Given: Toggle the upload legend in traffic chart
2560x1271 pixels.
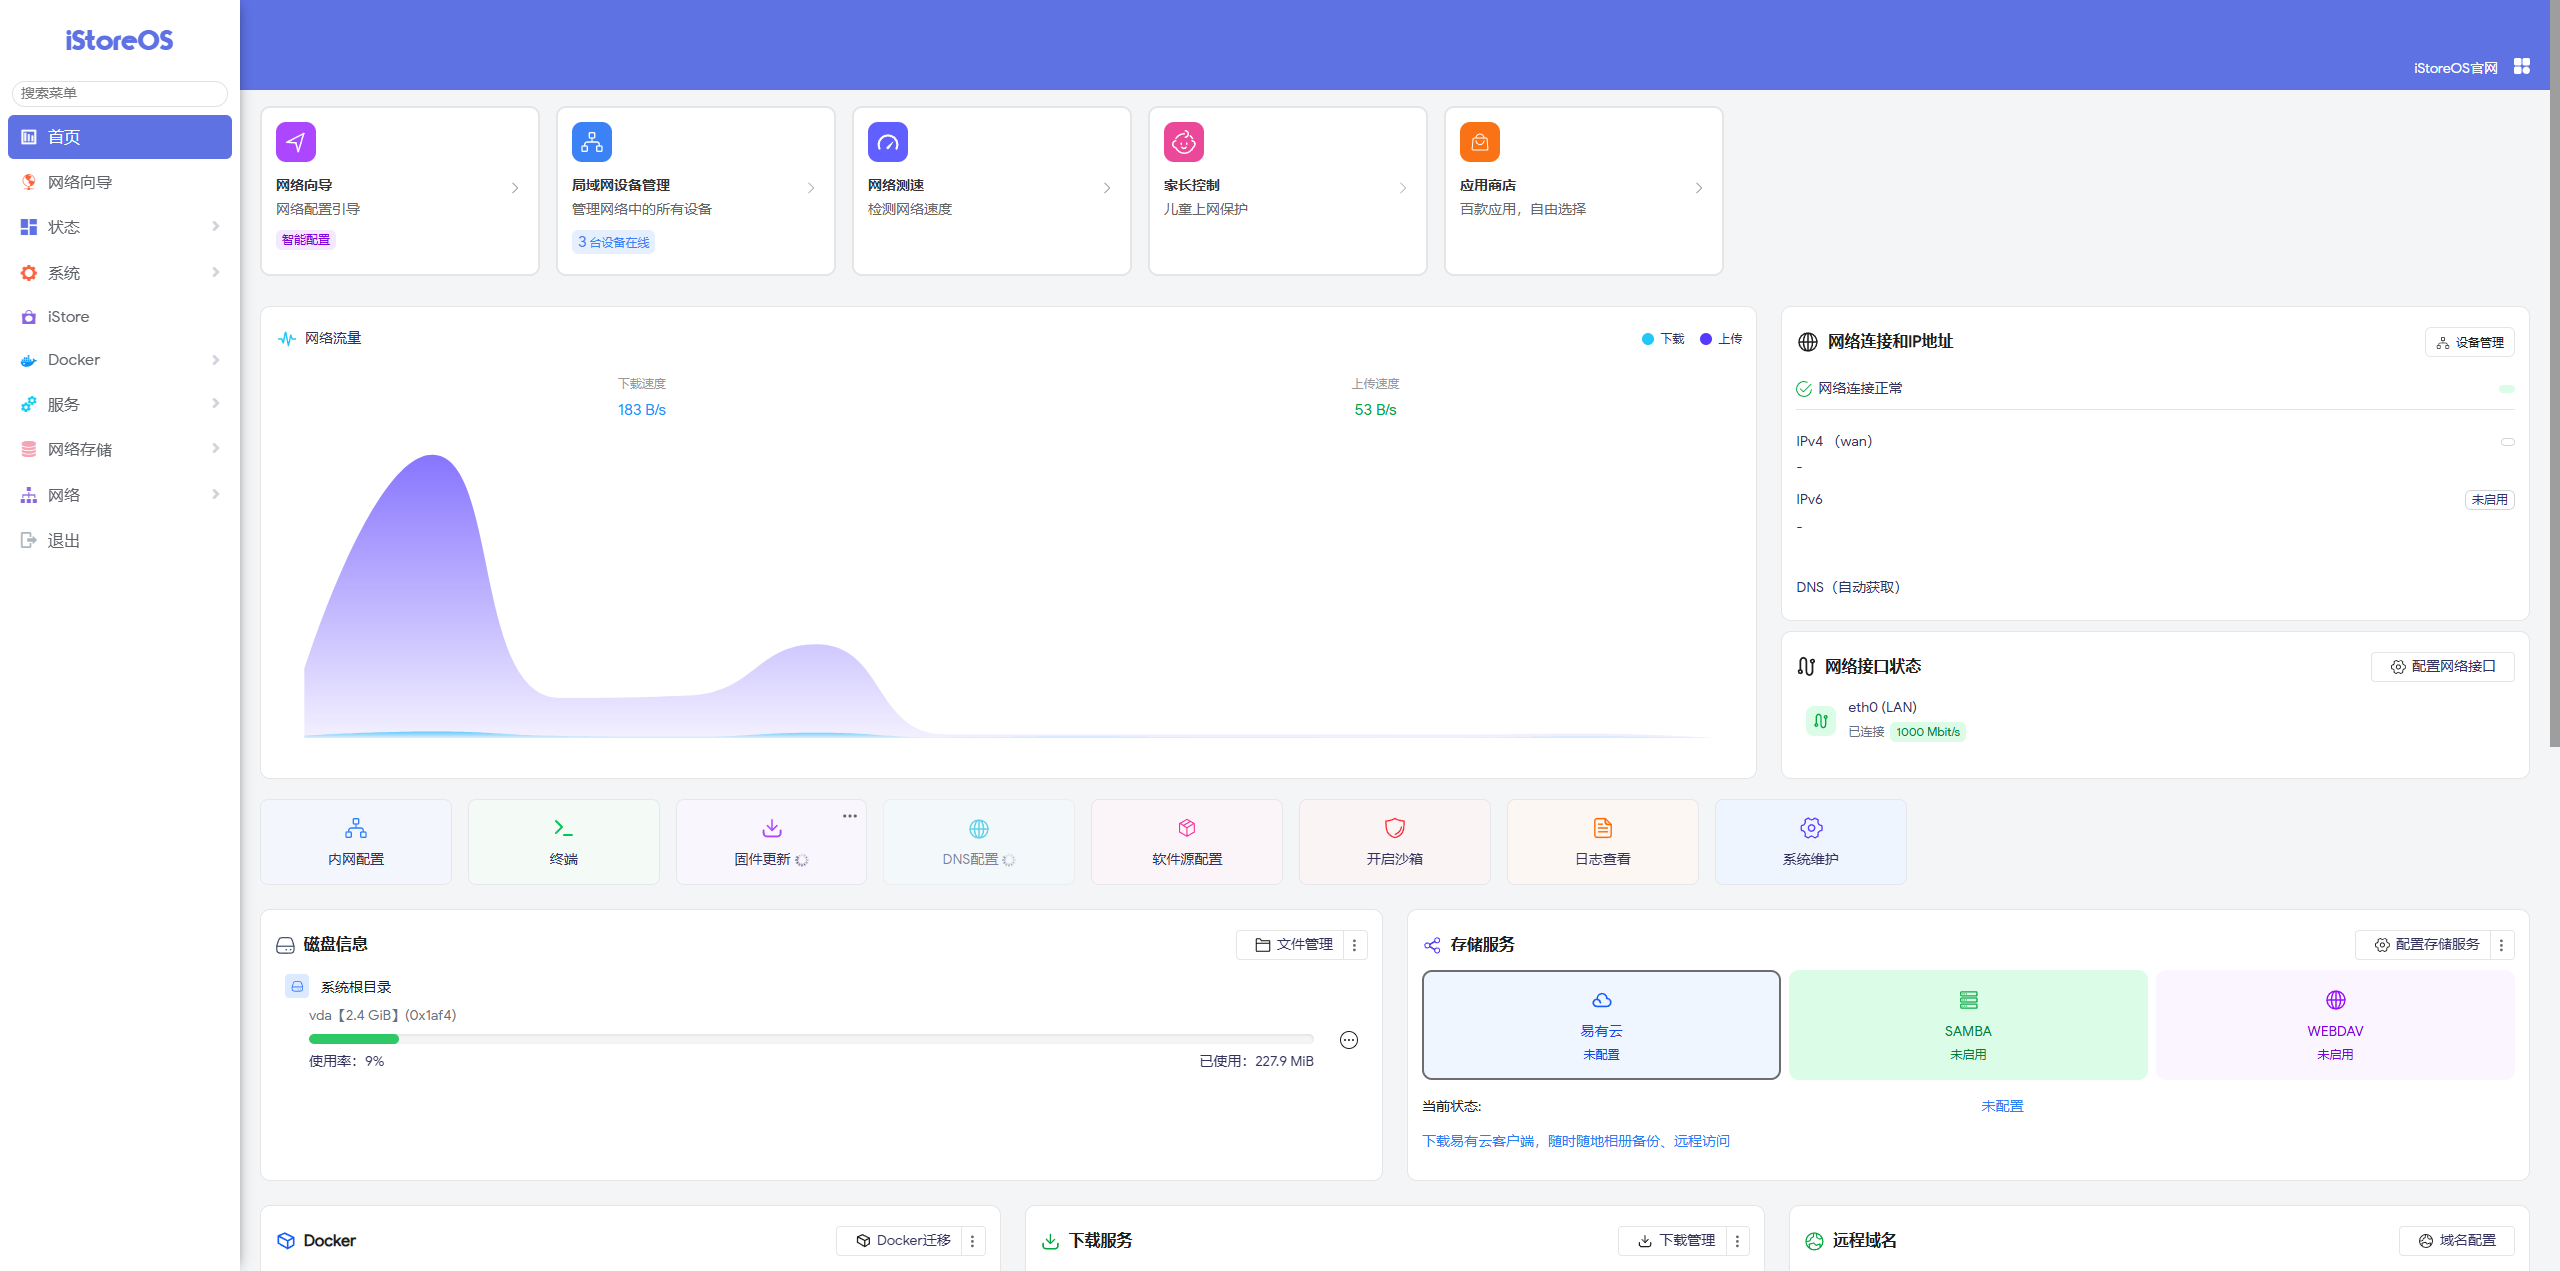Looking at the screenshot, I should pyautogui.click(x=1721, y=339).
